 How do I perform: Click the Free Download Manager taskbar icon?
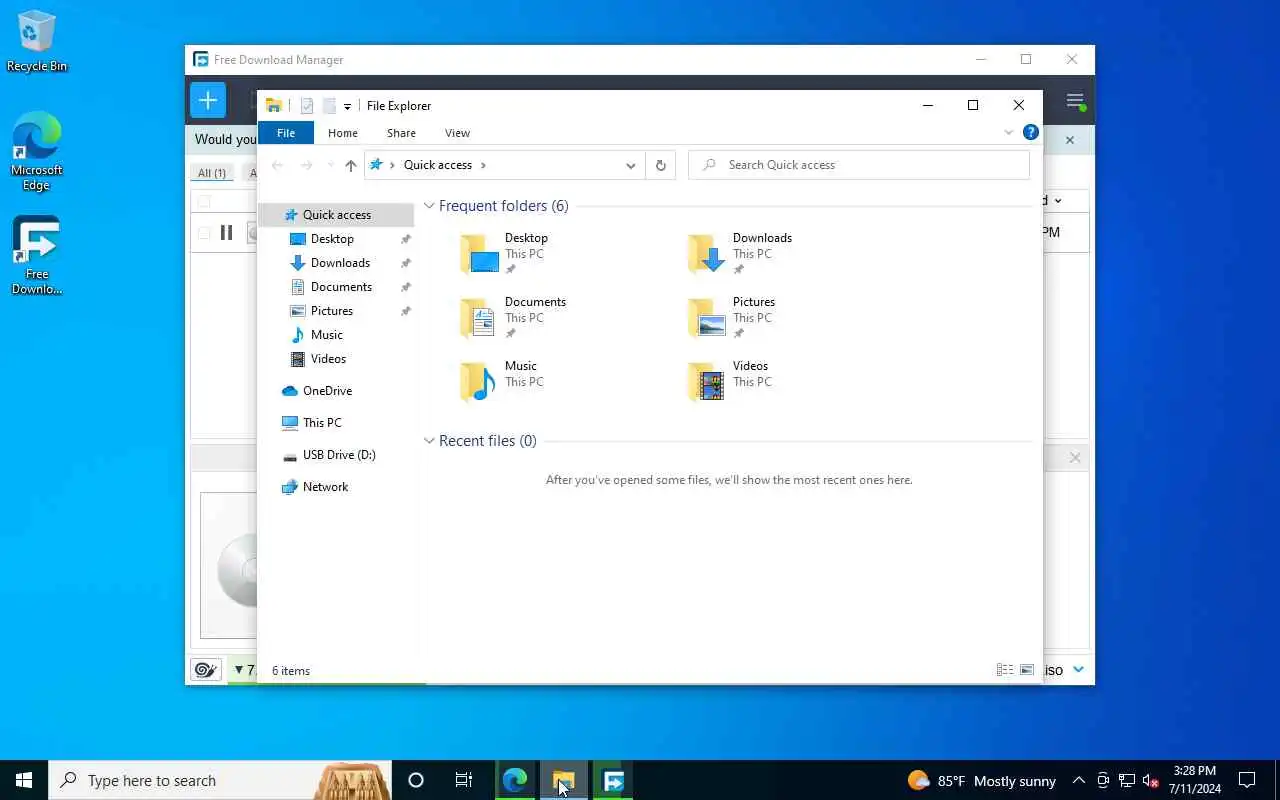pyautogui.click(x=613, y=780)
